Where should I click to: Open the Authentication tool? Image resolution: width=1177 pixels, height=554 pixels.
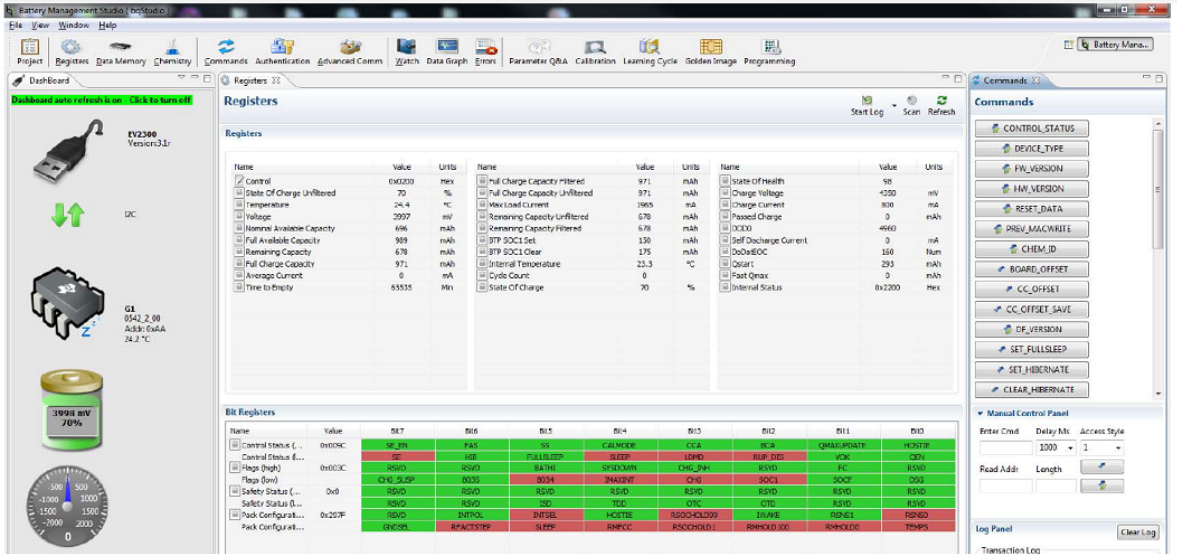[282, 52]
